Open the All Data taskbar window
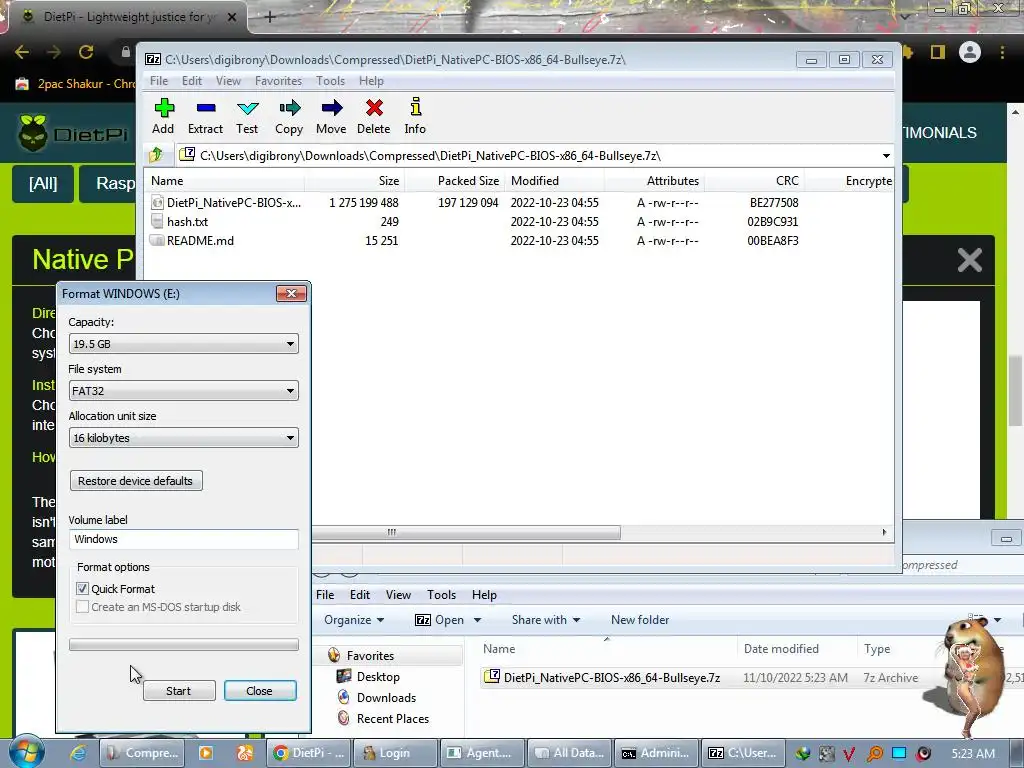 (569, 753)
